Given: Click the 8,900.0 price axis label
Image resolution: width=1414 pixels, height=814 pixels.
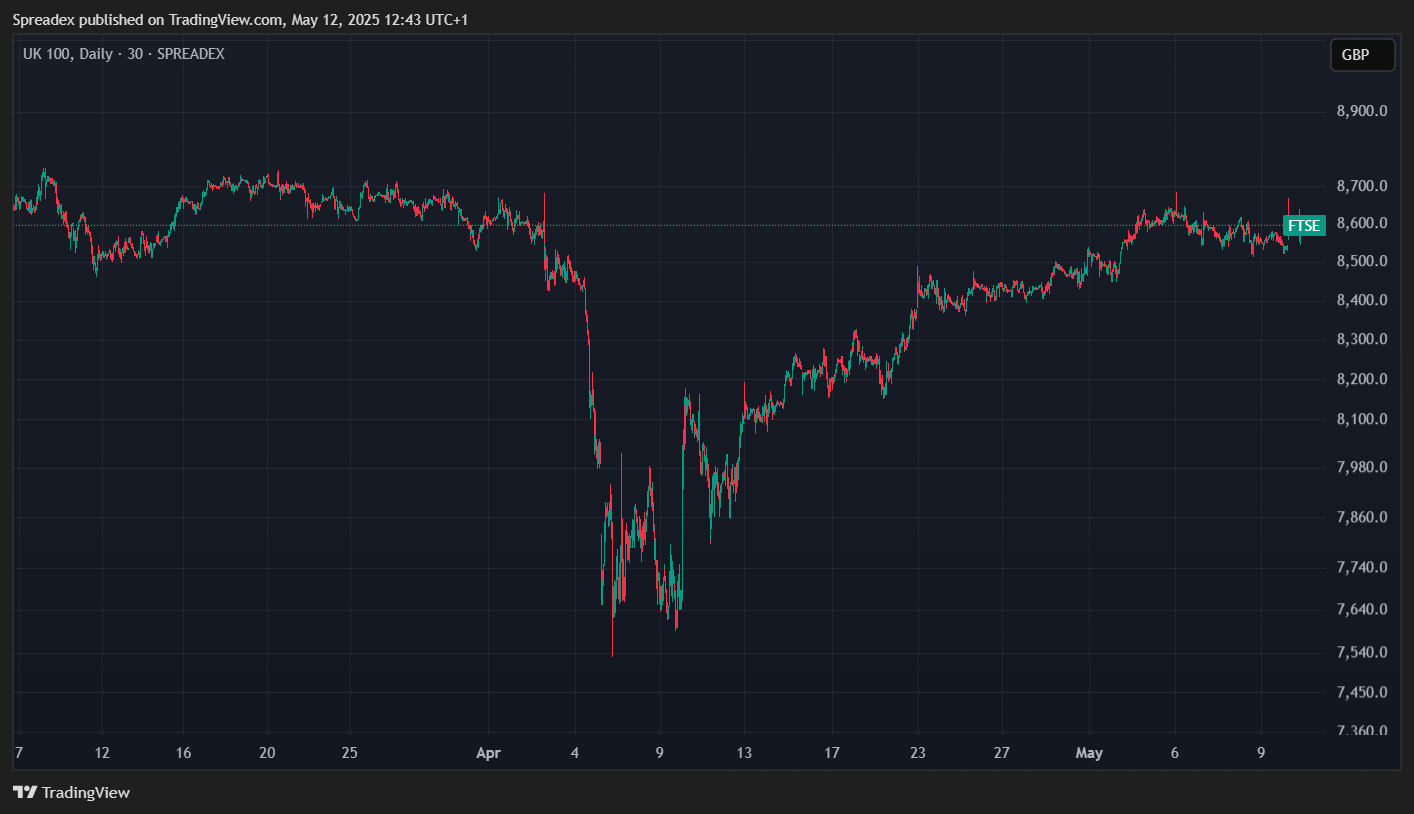Looking at the screenshot, I should pos(1362,111).
